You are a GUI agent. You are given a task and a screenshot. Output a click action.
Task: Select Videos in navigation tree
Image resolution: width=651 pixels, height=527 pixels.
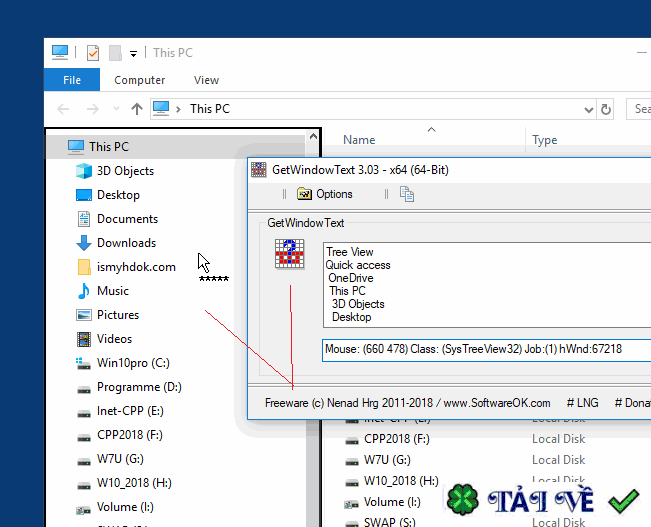(x=114, y=339)
